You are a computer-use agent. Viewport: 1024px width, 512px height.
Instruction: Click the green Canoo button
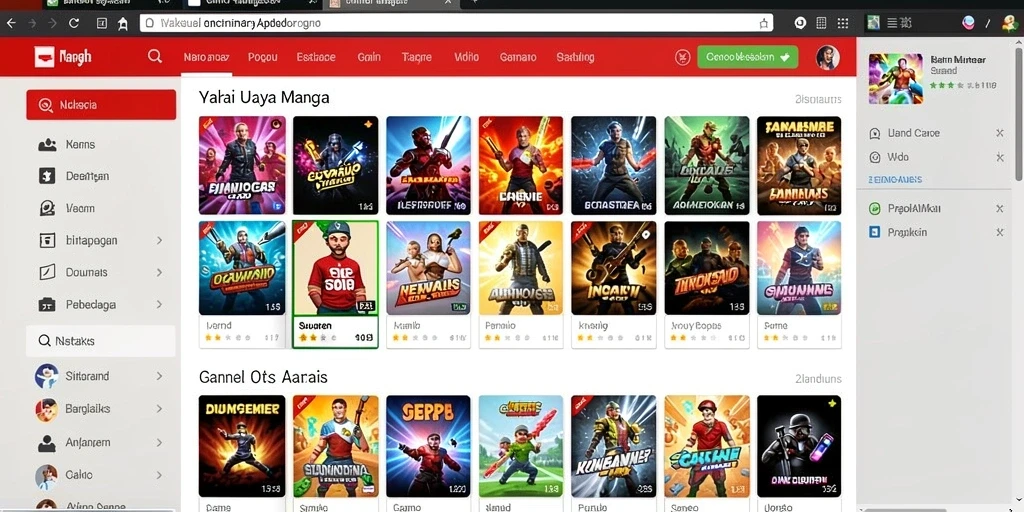(x=747, y=57)
